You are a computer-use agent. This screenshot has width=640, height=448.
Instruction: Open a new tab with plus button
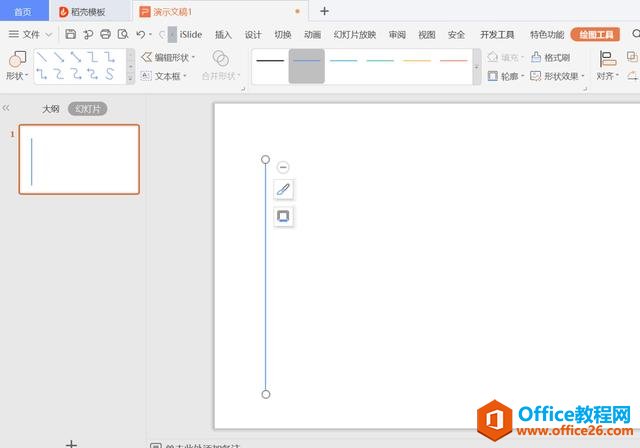(x=324, y=11)
